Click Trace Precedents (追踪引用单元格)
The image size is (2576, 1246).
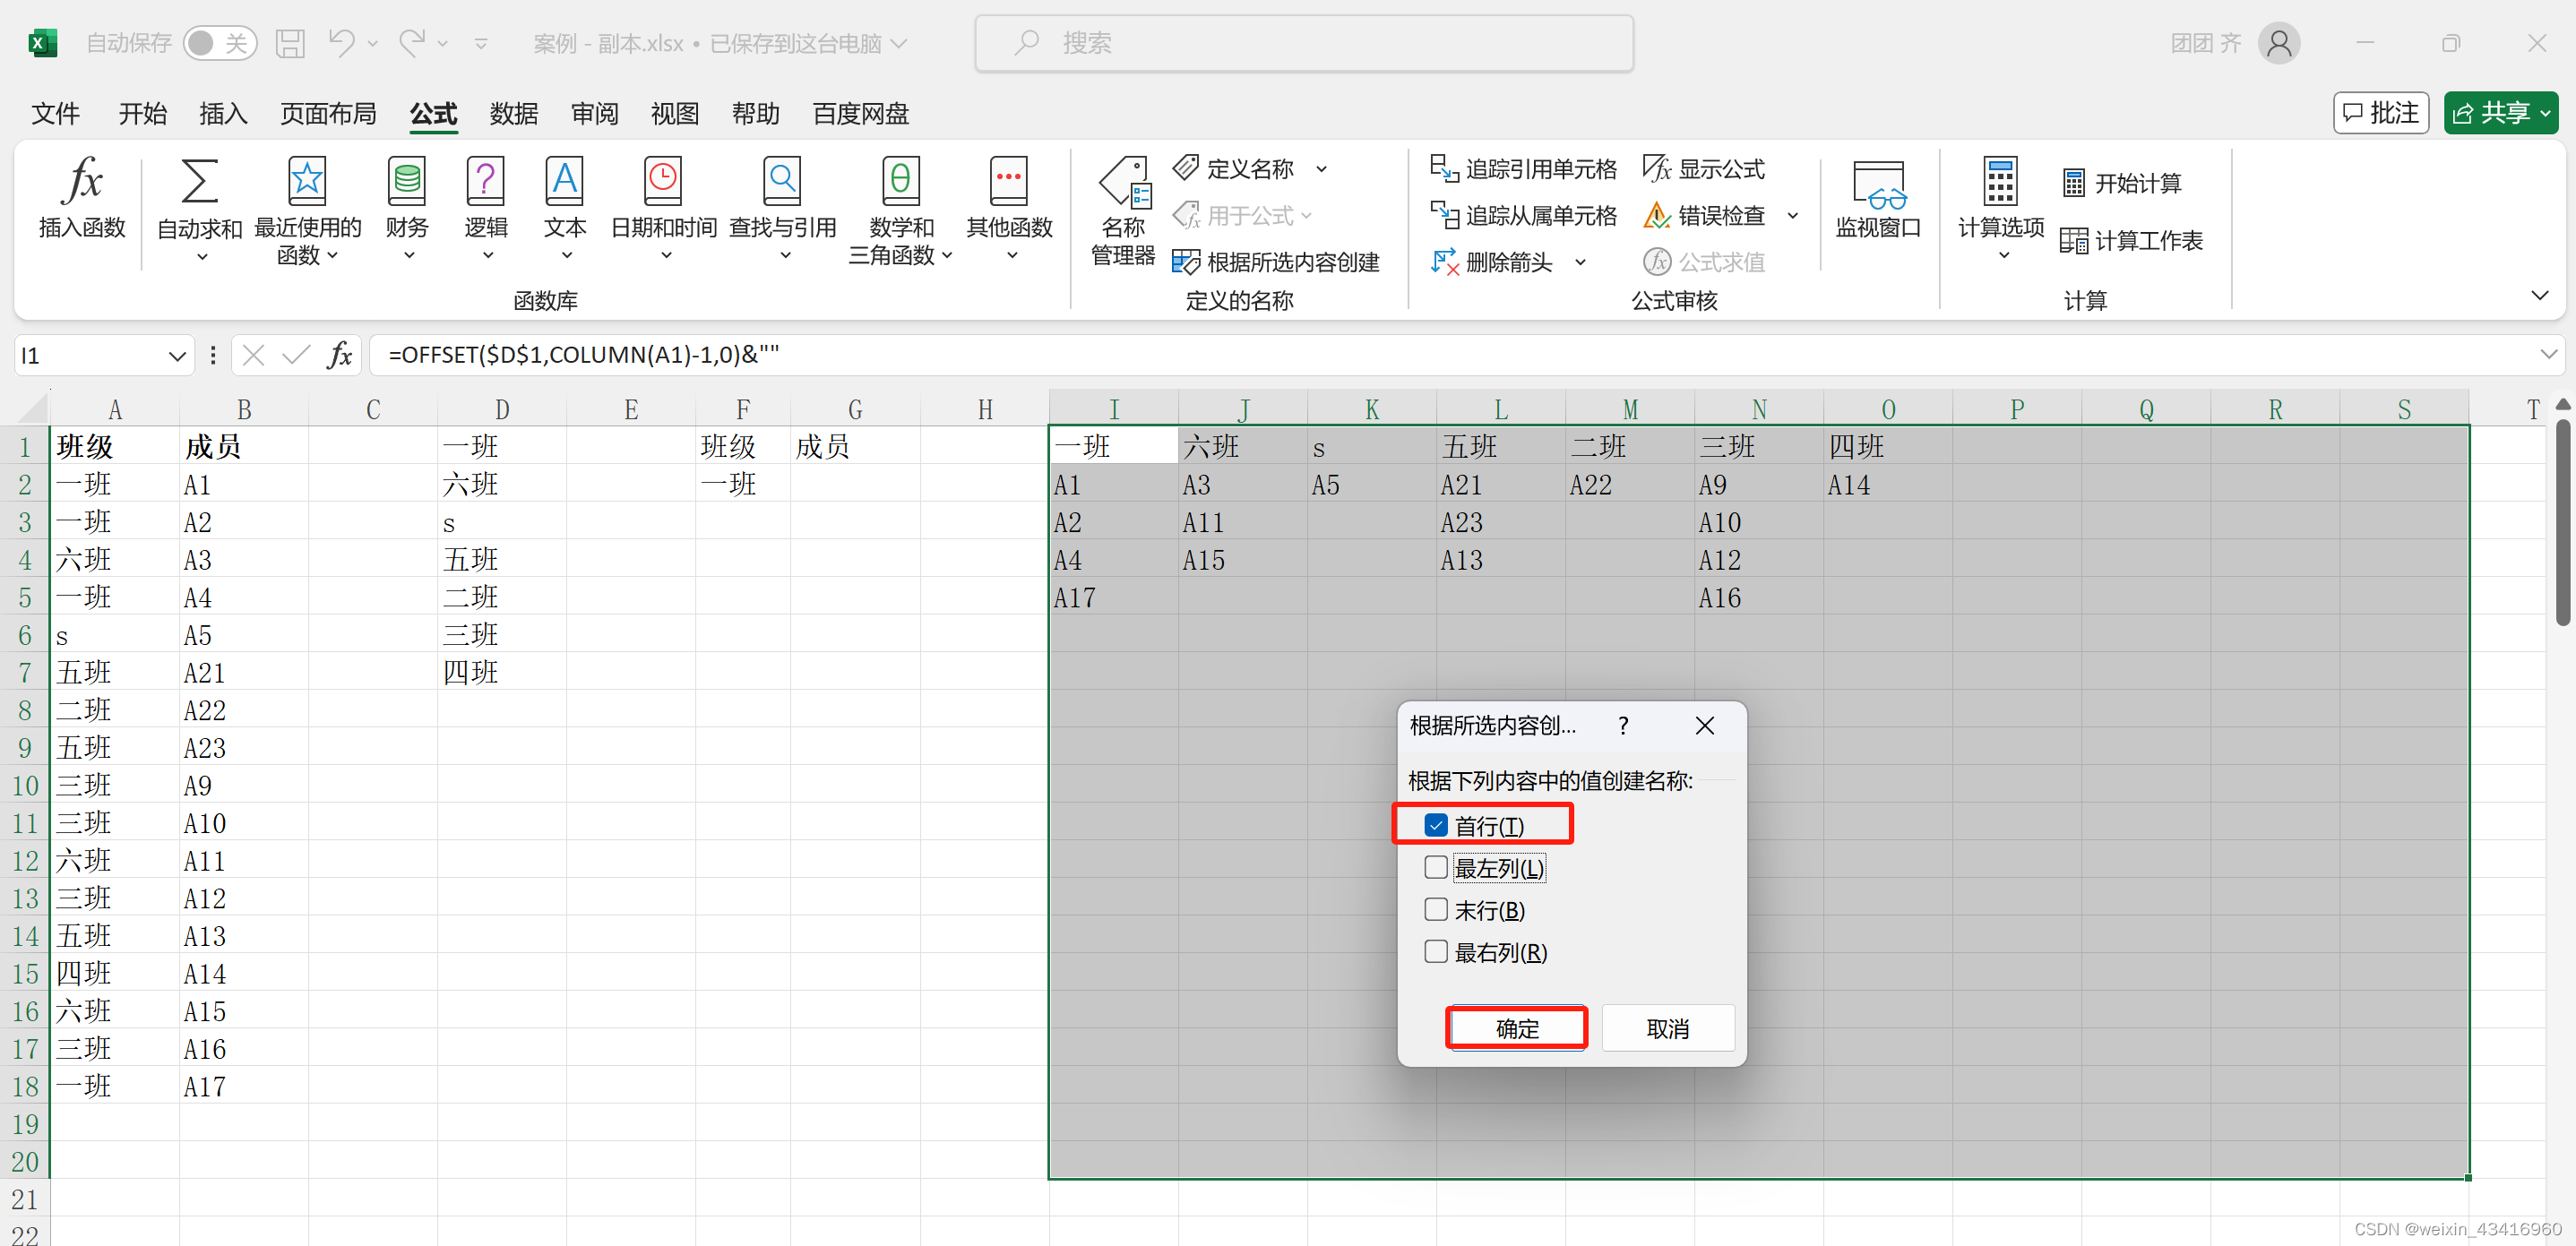tap(1523, 169)
